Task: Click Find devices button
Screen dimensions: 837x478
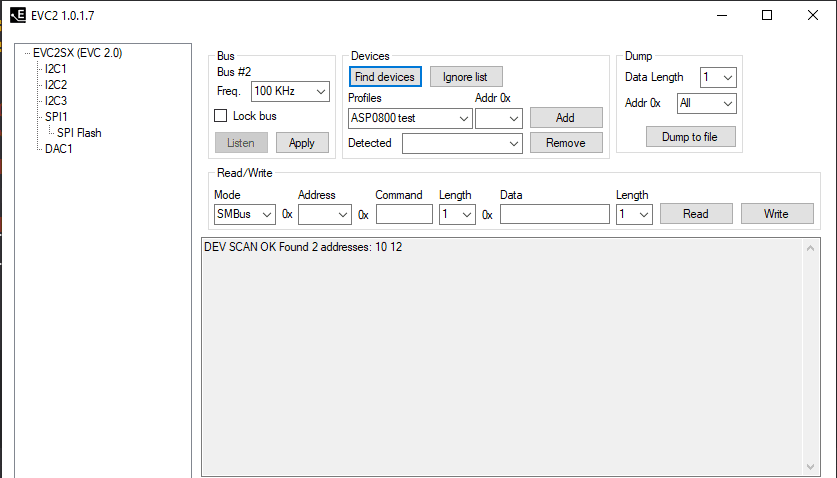Action: click(385, 77)
